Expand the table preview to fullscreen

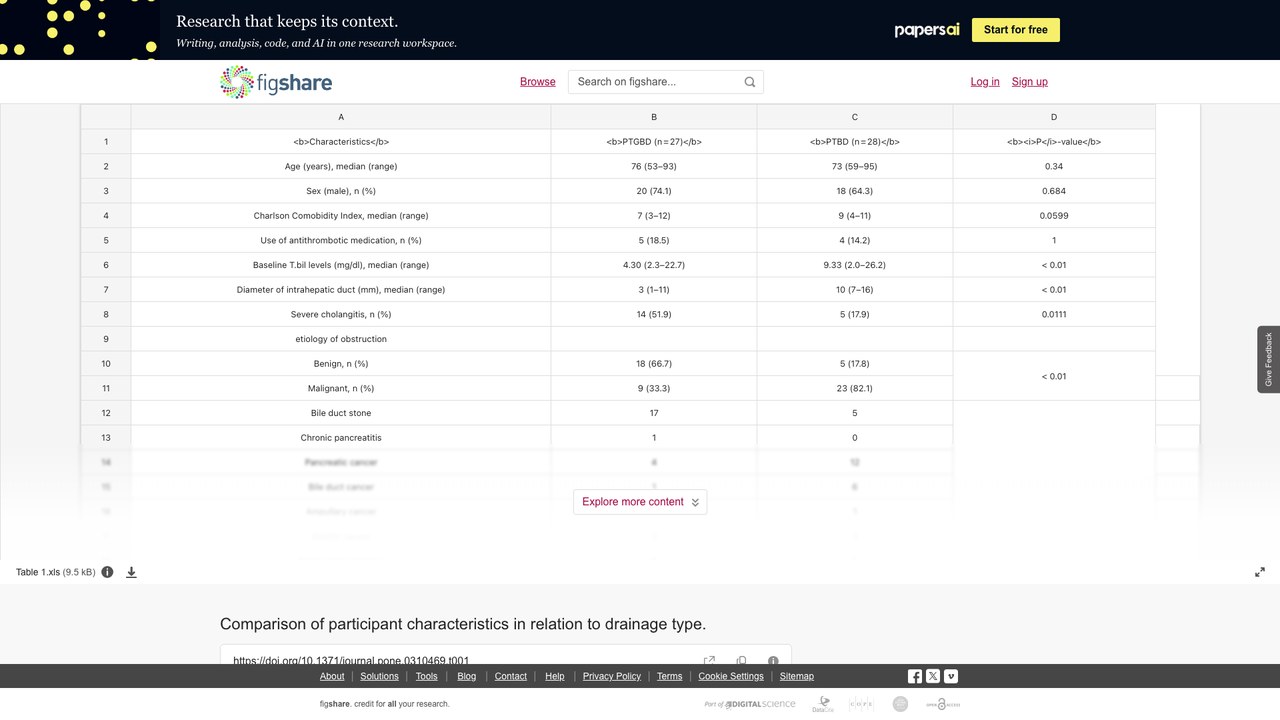click(x=1260, y=572)
